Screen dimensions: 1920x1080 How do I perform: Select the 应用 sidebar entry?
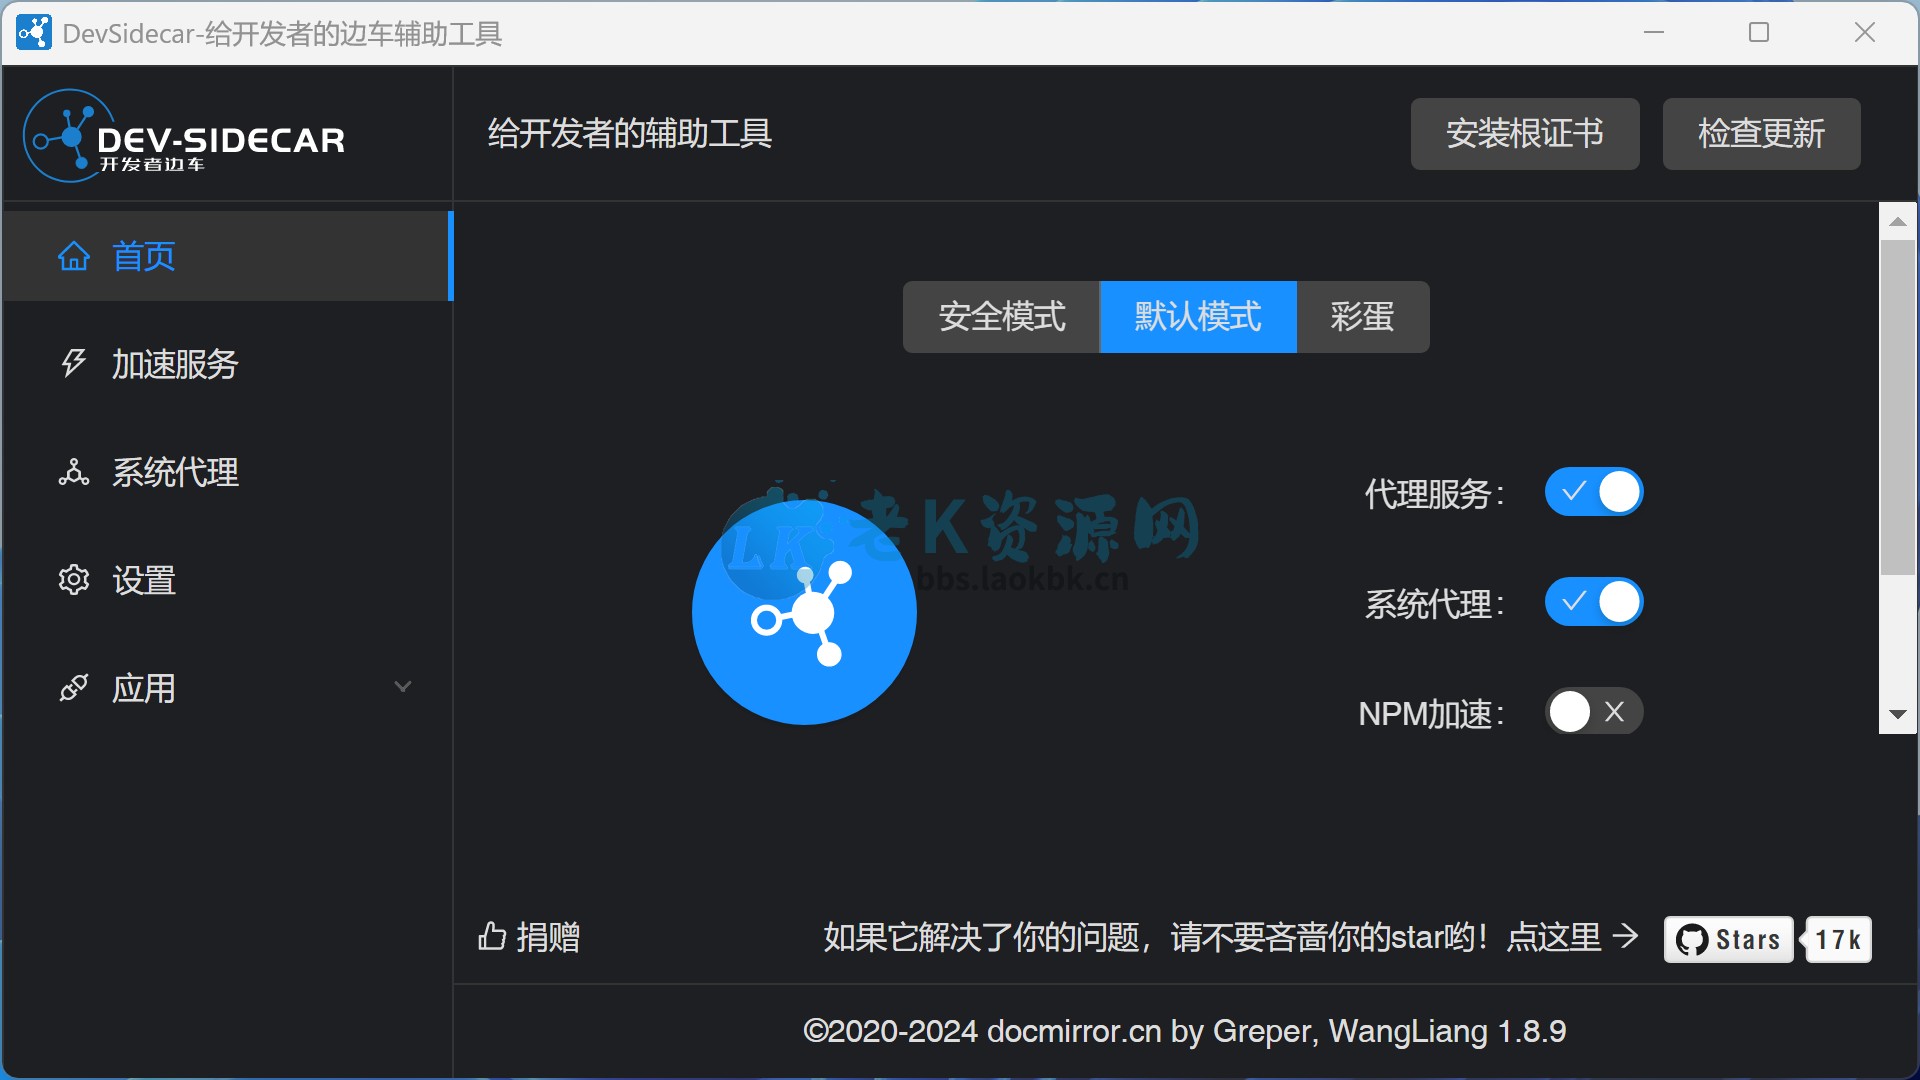229,688
